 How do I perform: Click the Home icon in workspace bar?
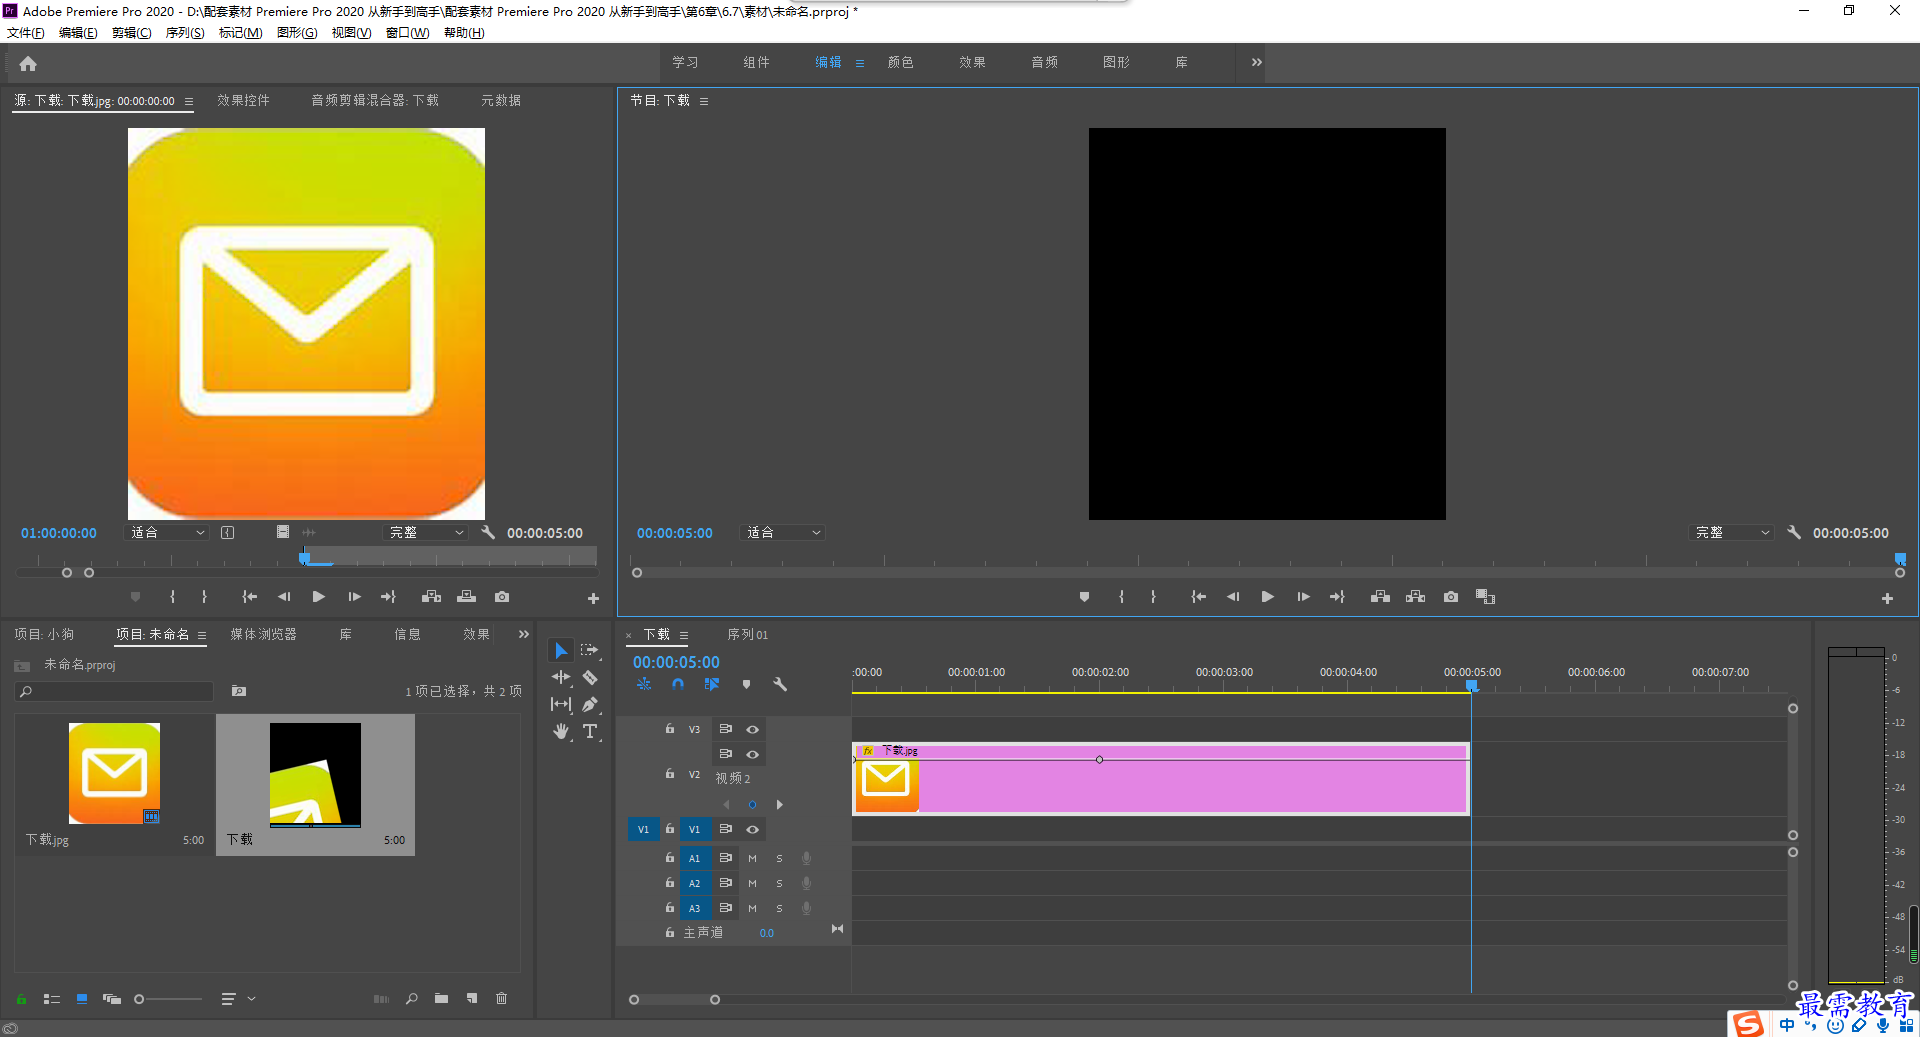[x=28, y=64]
